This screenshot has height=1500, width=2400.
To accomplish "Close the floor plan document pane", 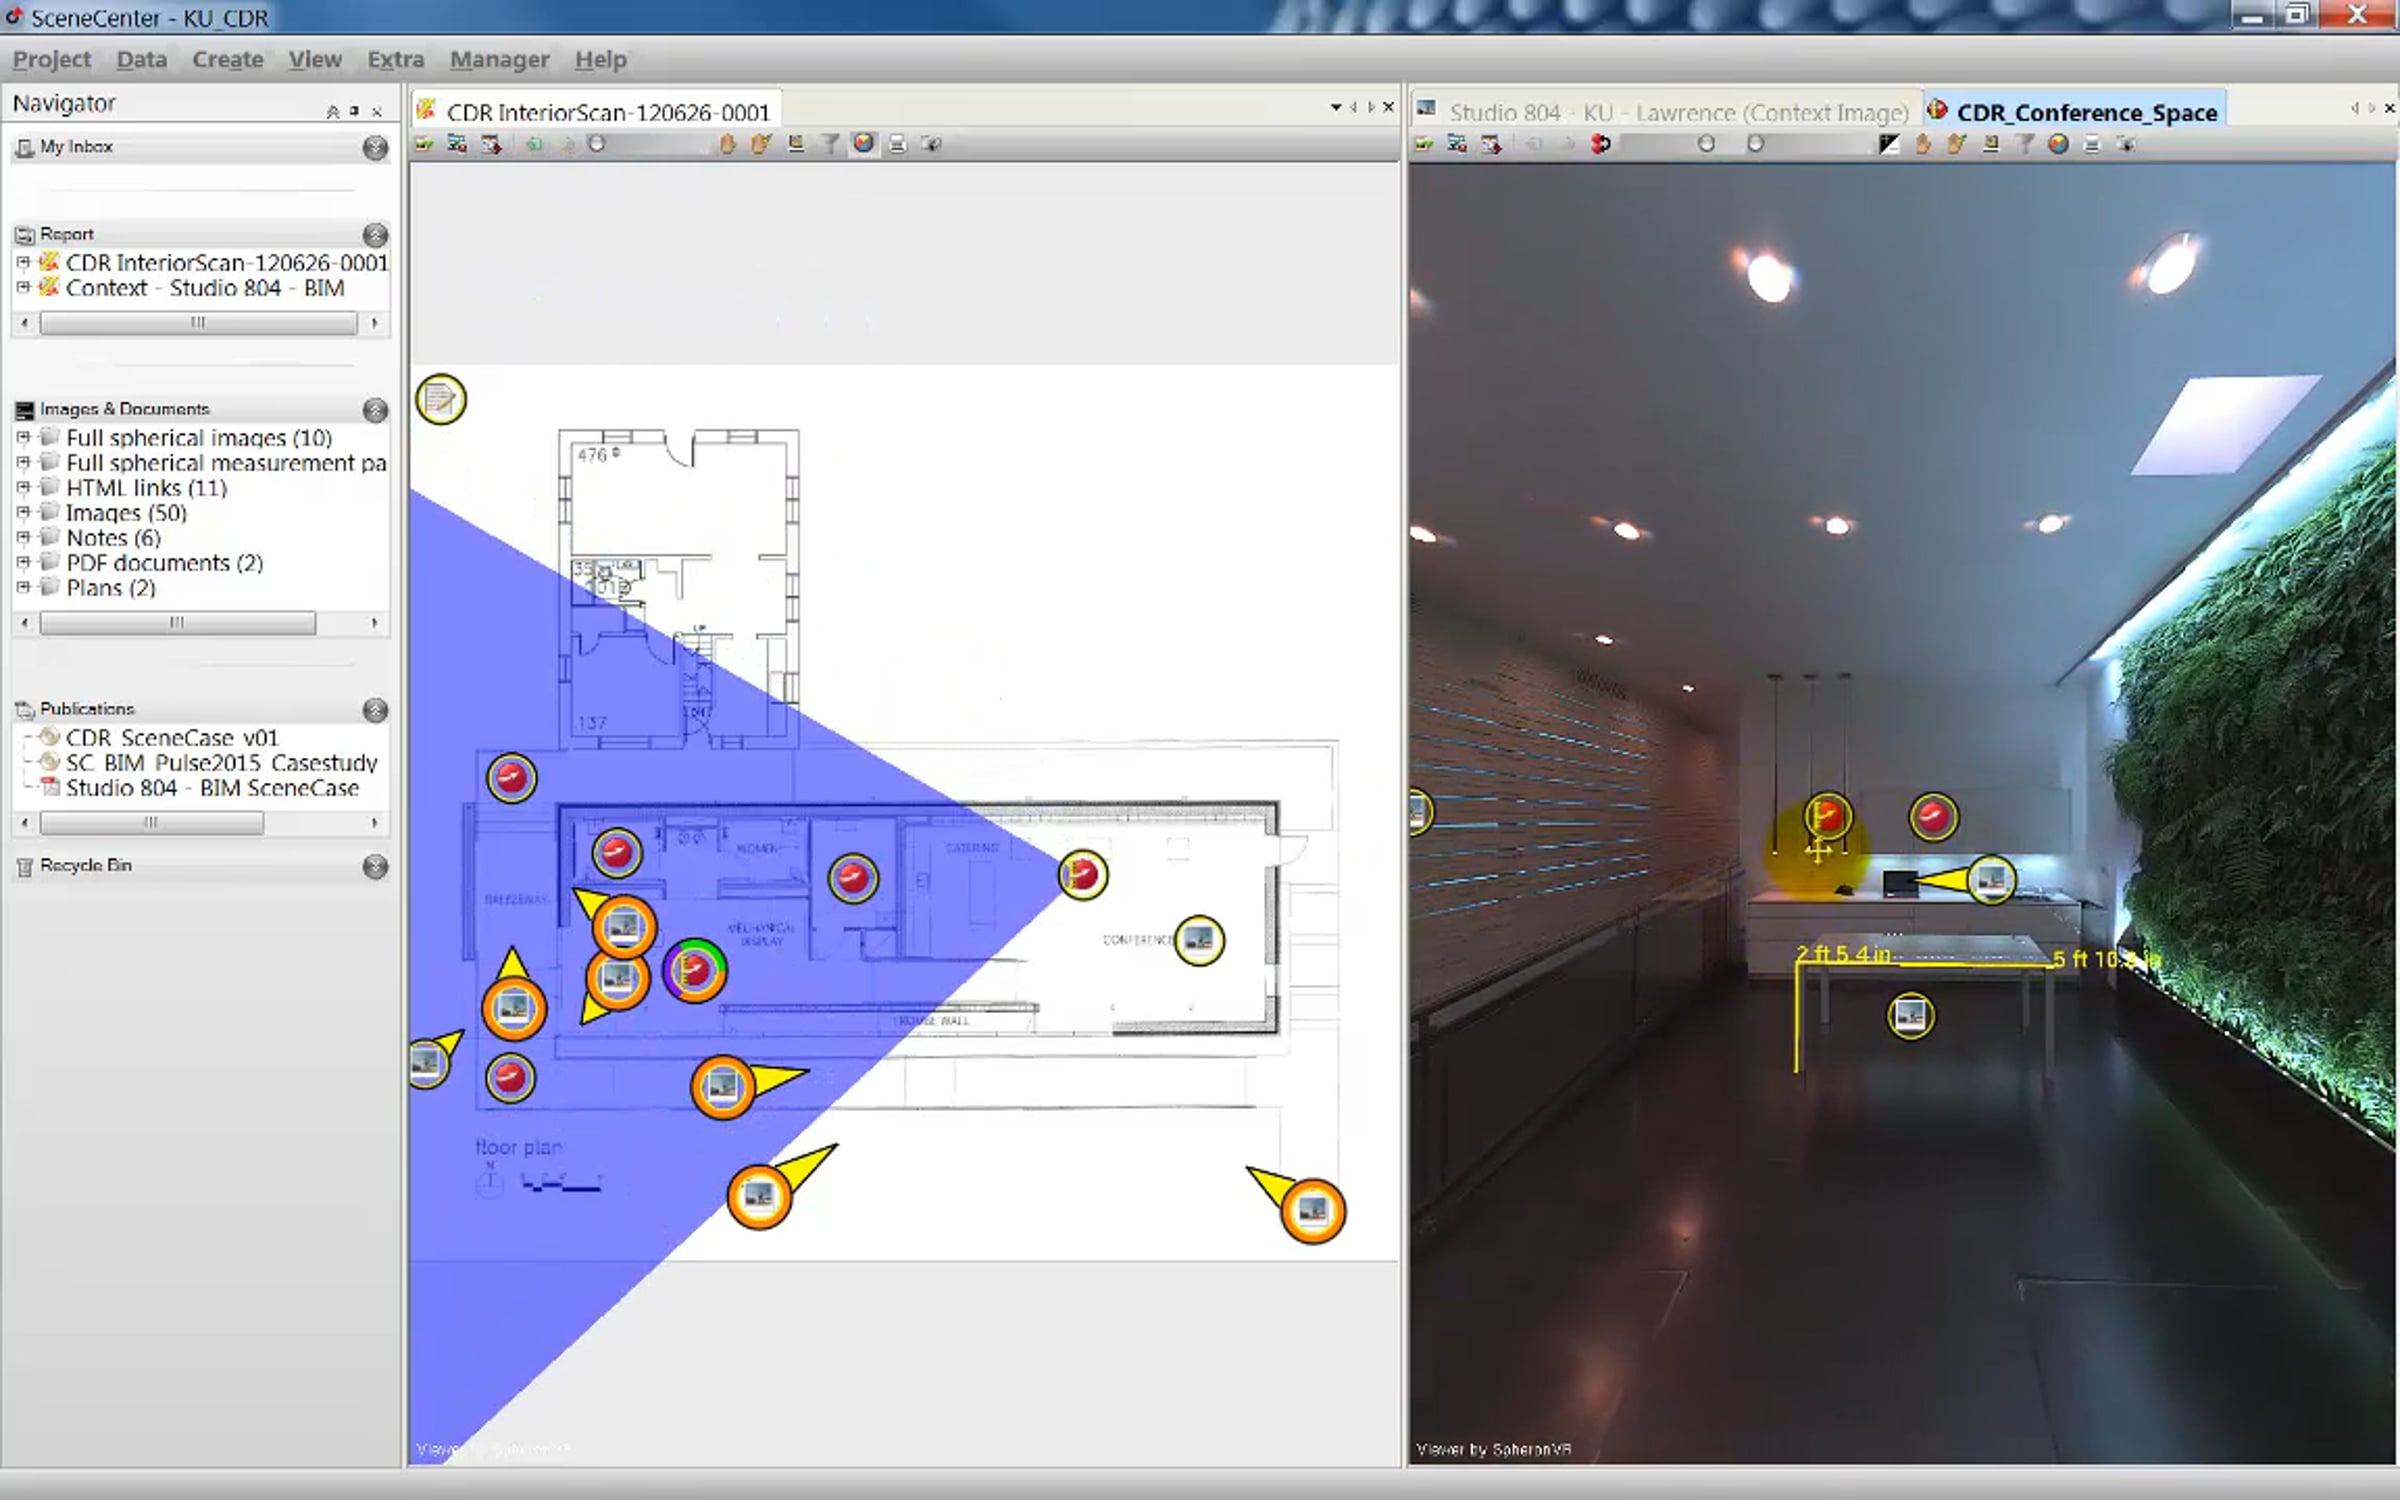I will 1388,107.
